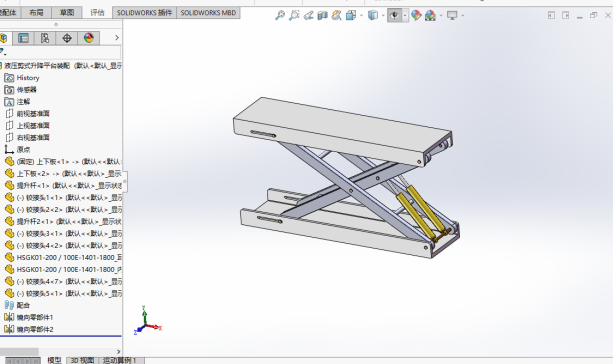The height and width of the screenshot is (364, 613).
Task: Click the expand right panel icon at top right
Action: pyautogui.click(x=565, y=15)
